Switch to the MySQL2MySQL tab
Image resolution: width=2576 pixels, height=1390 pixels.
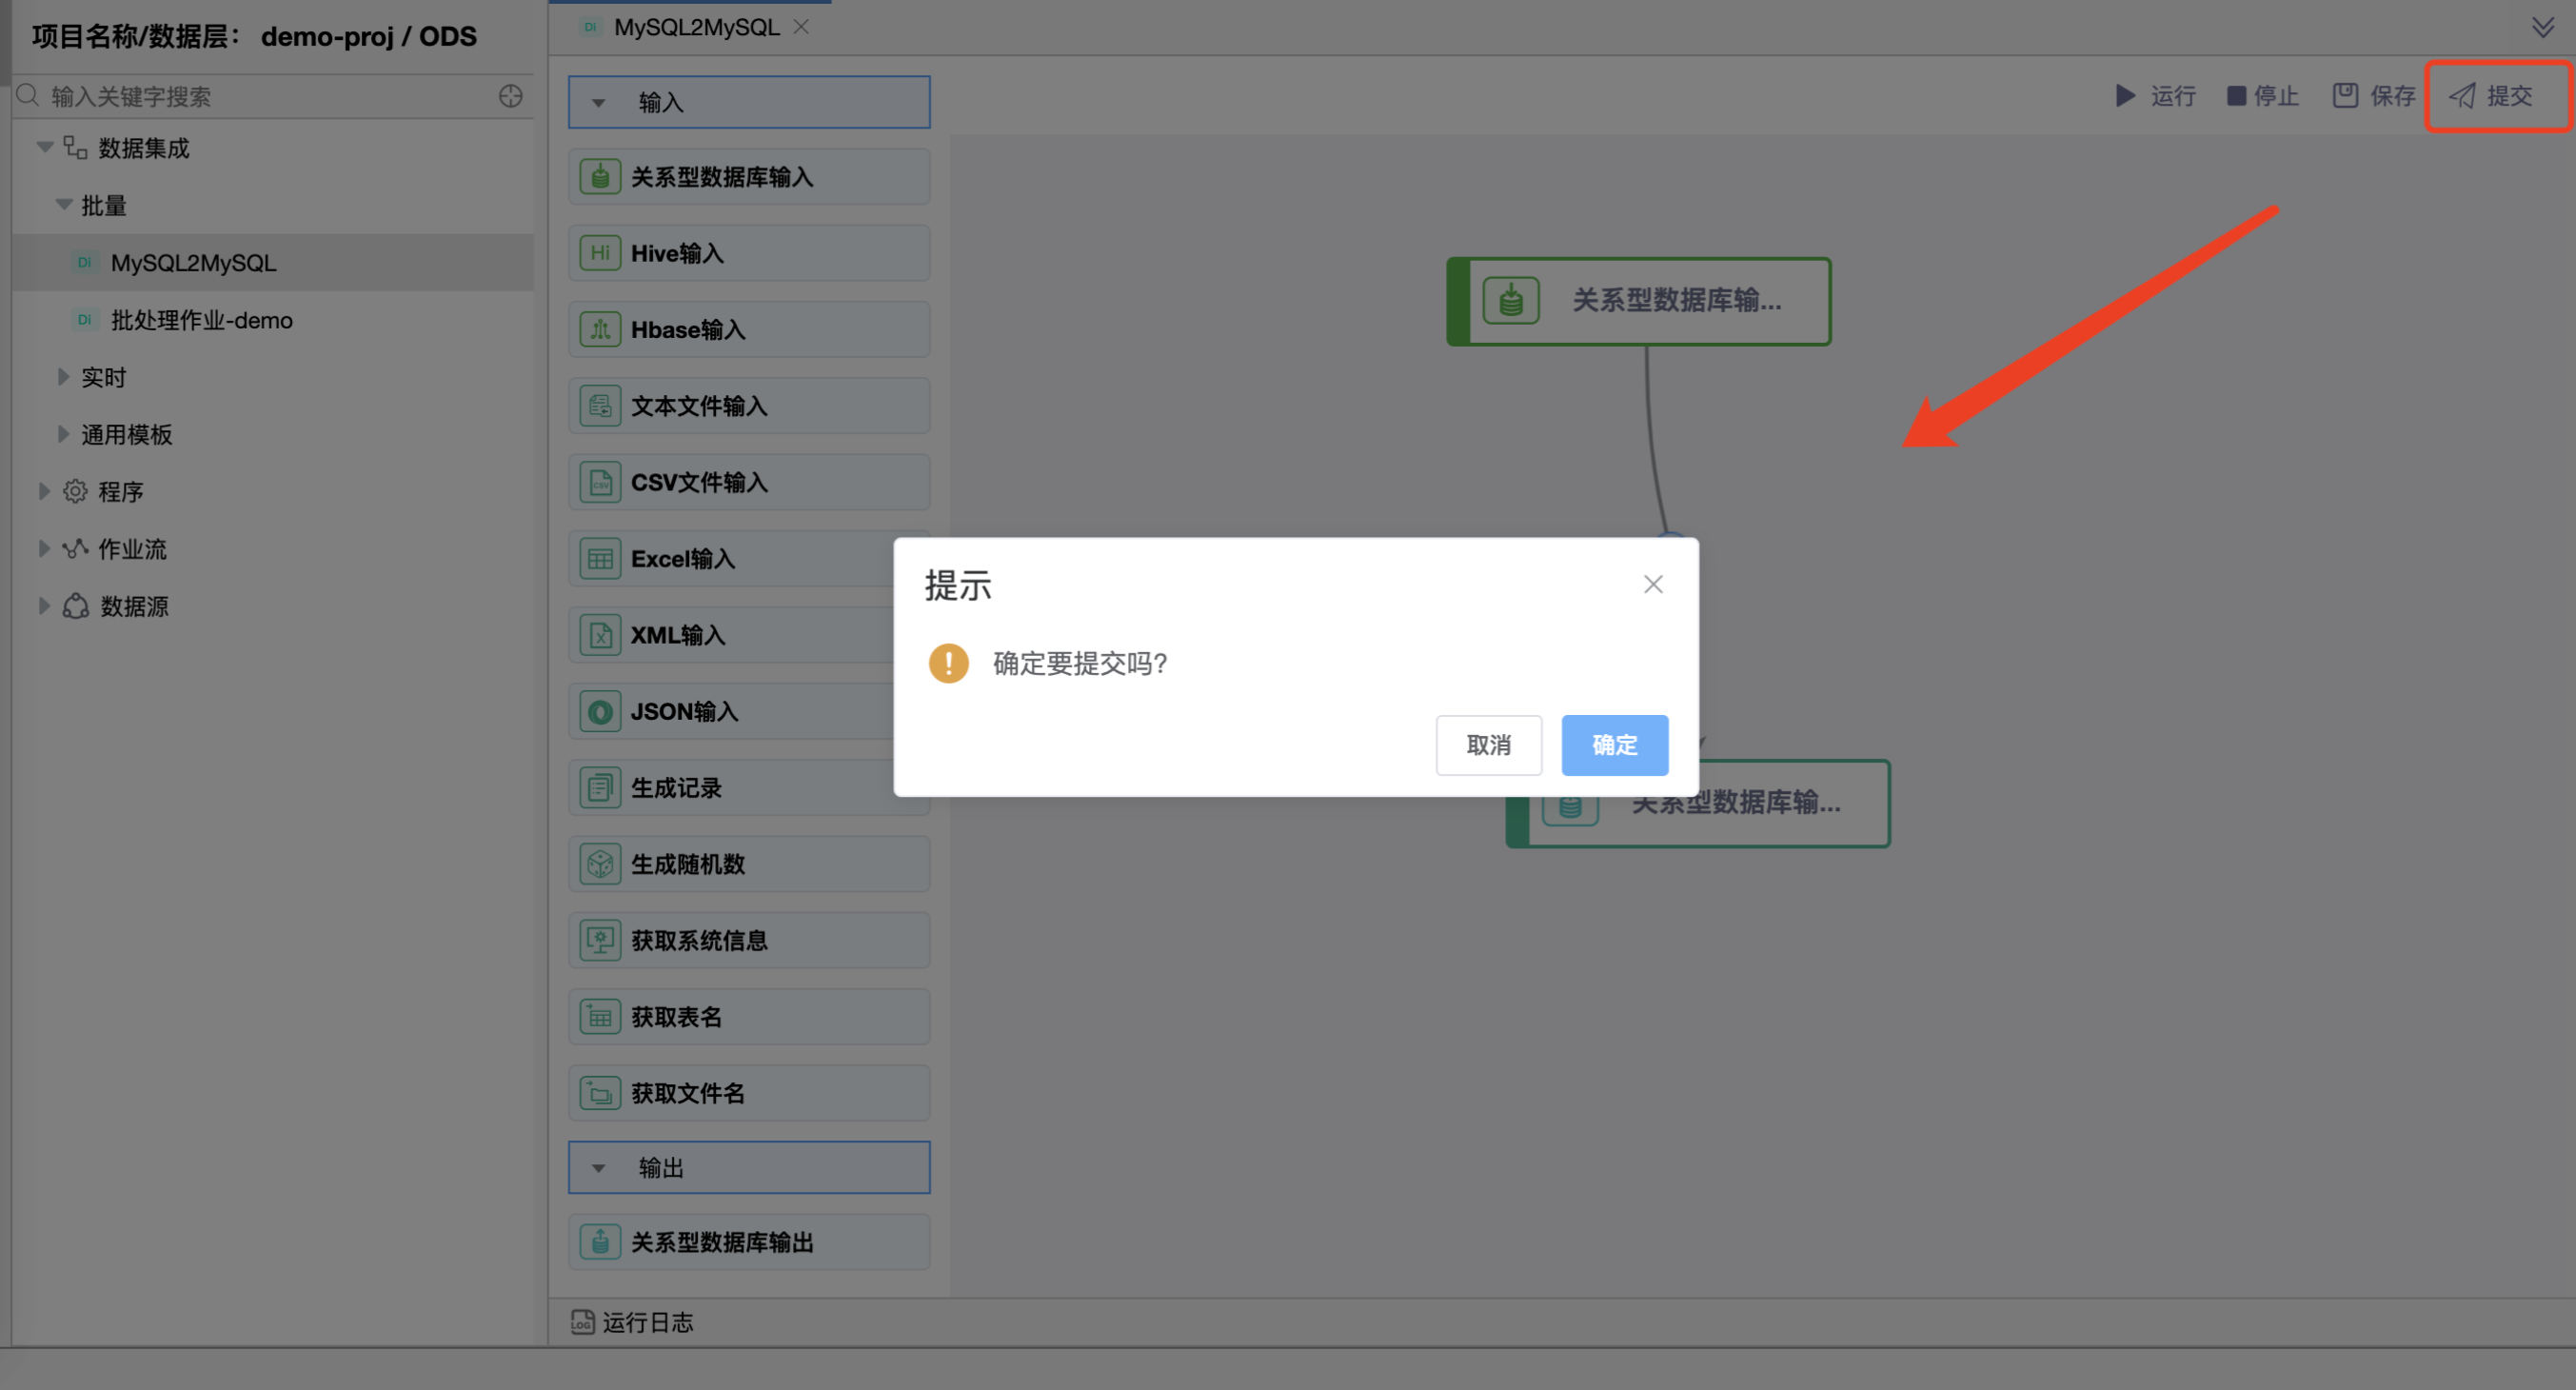point(696,27)
